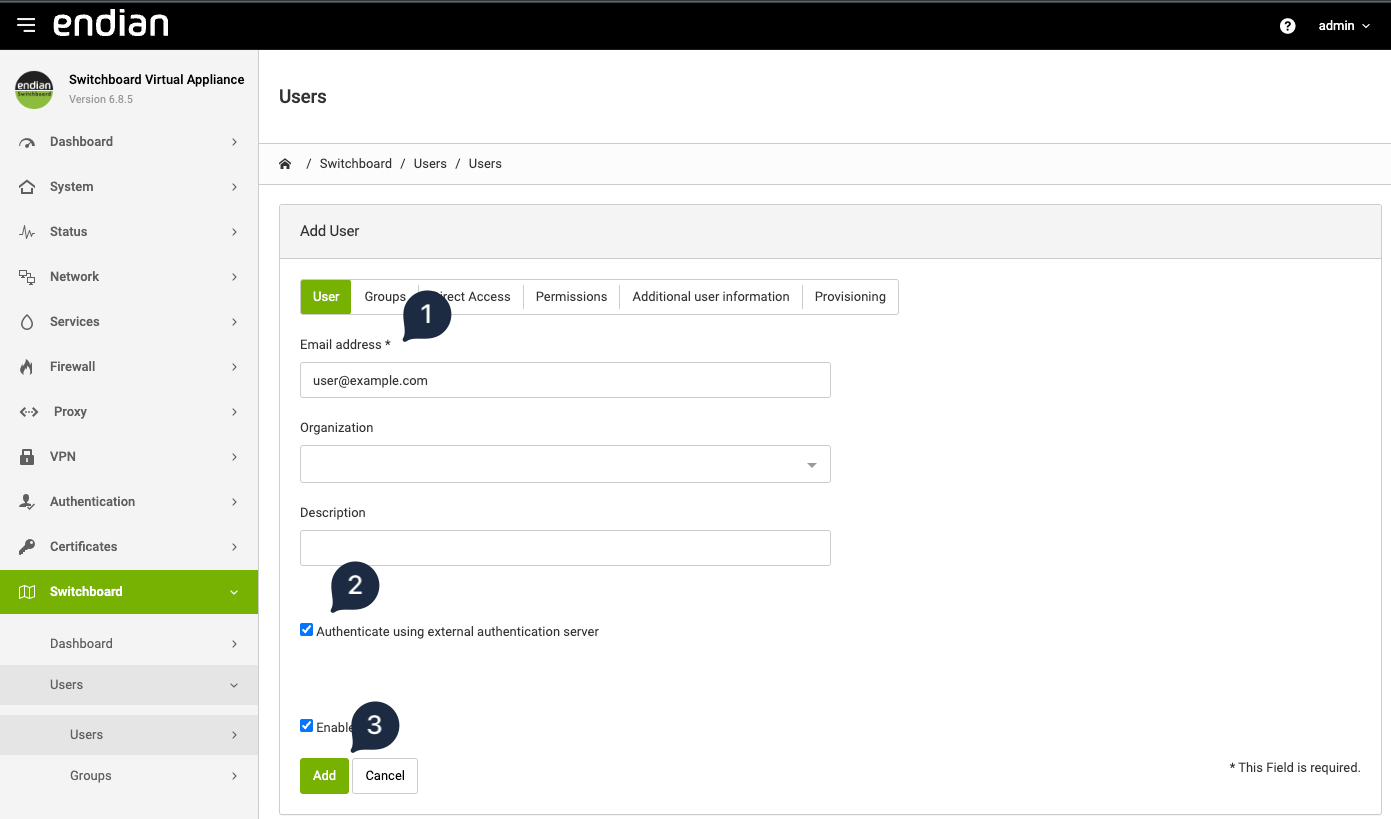The width and height of the screenshot is (1391, 819).
Task: Click the Description text field
Action: [x=565, y=548]
